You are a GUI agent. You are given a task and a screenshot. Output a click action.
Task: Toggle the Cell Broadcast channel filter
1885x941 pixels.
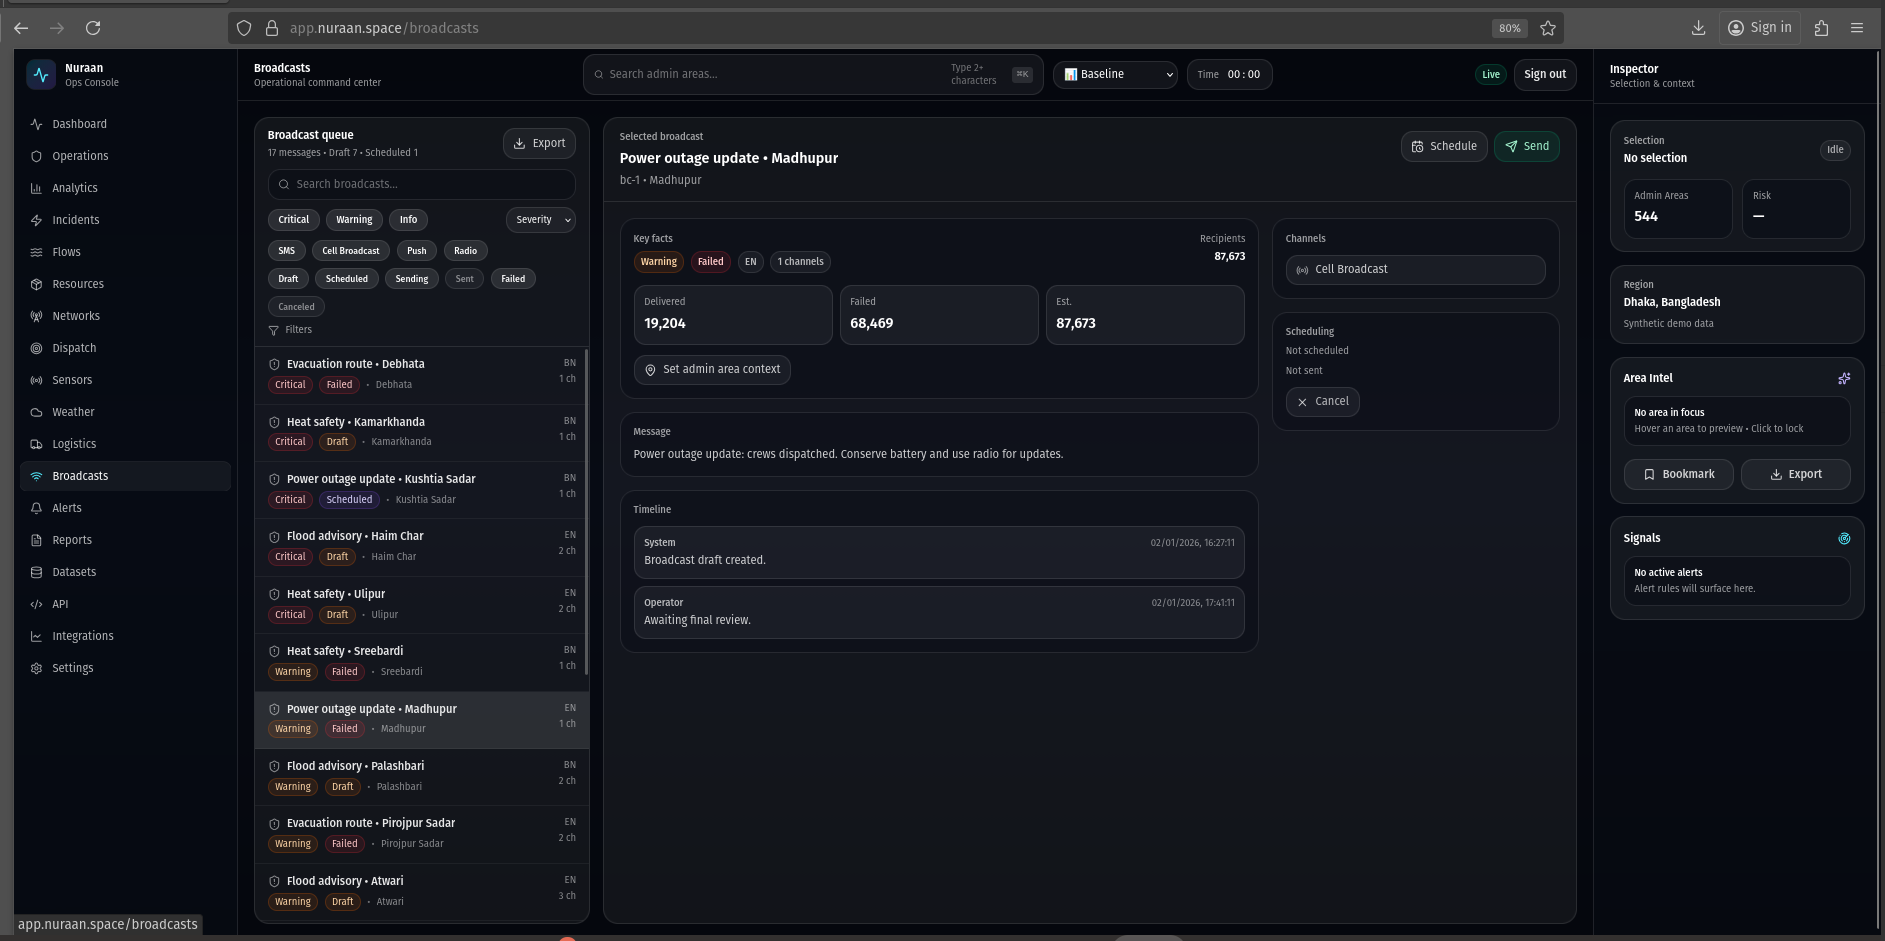(x=350, y=251)
